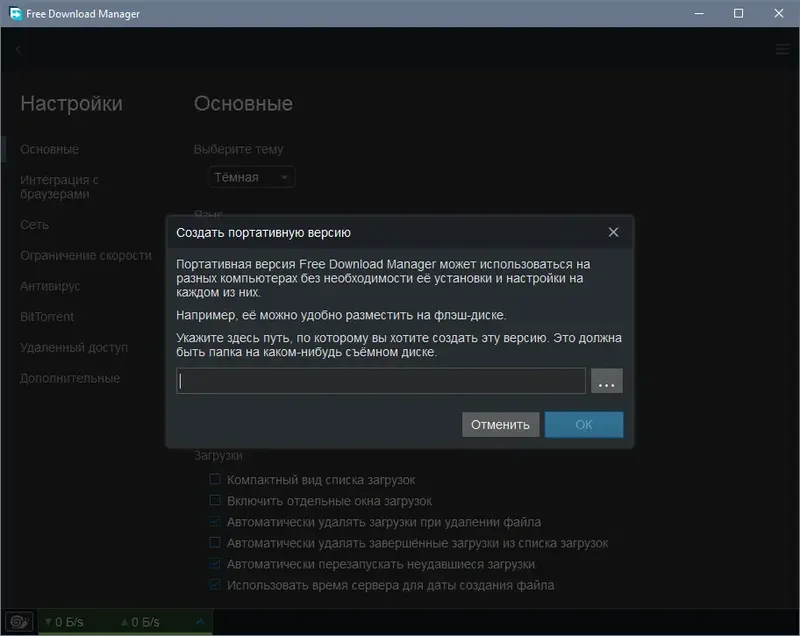This screenshot has width=800, height=636.
Task: Enable Компактный вид списка загрузок checkbox
Action: click(215, 479)
